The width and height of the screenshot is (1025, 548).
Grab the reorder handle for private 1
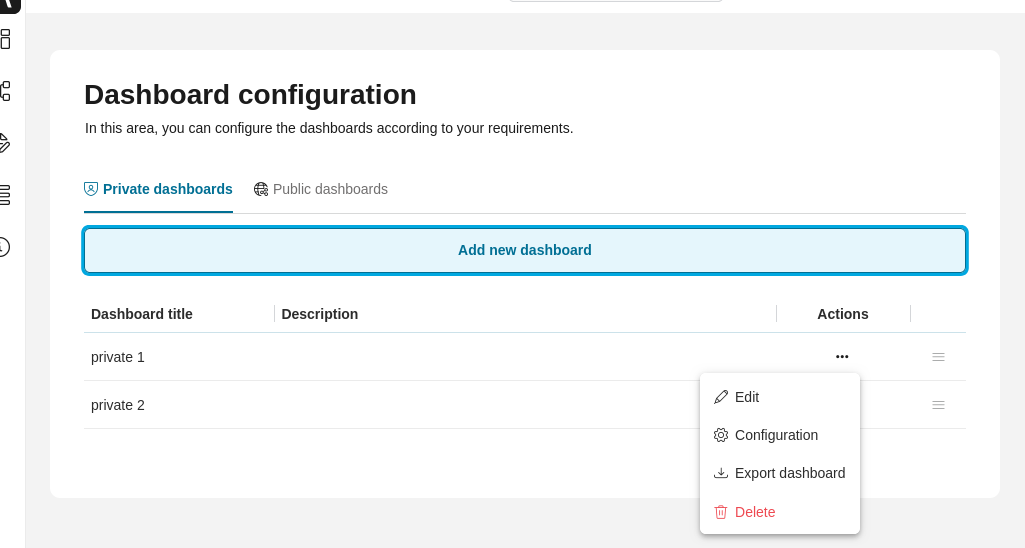pyautogui.click(x=938, y=357)
